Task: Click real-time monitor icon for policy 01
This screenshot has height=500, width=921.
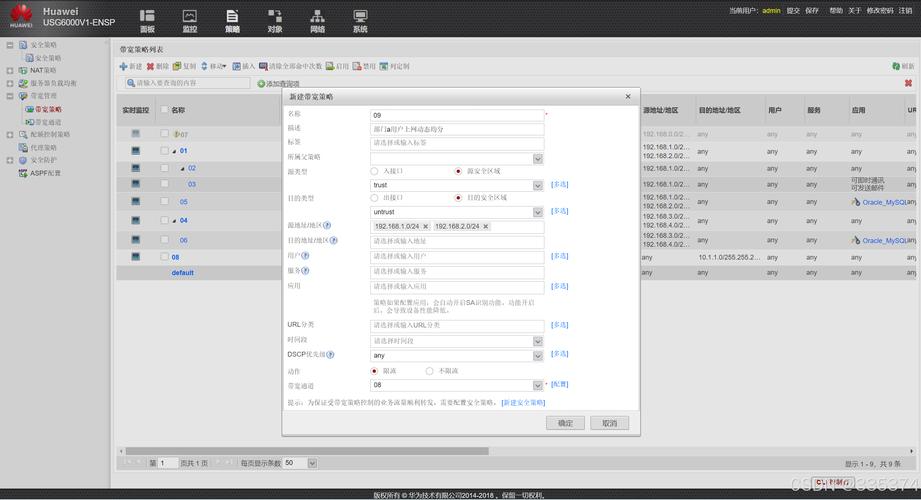Action: (x=136, y=151)
